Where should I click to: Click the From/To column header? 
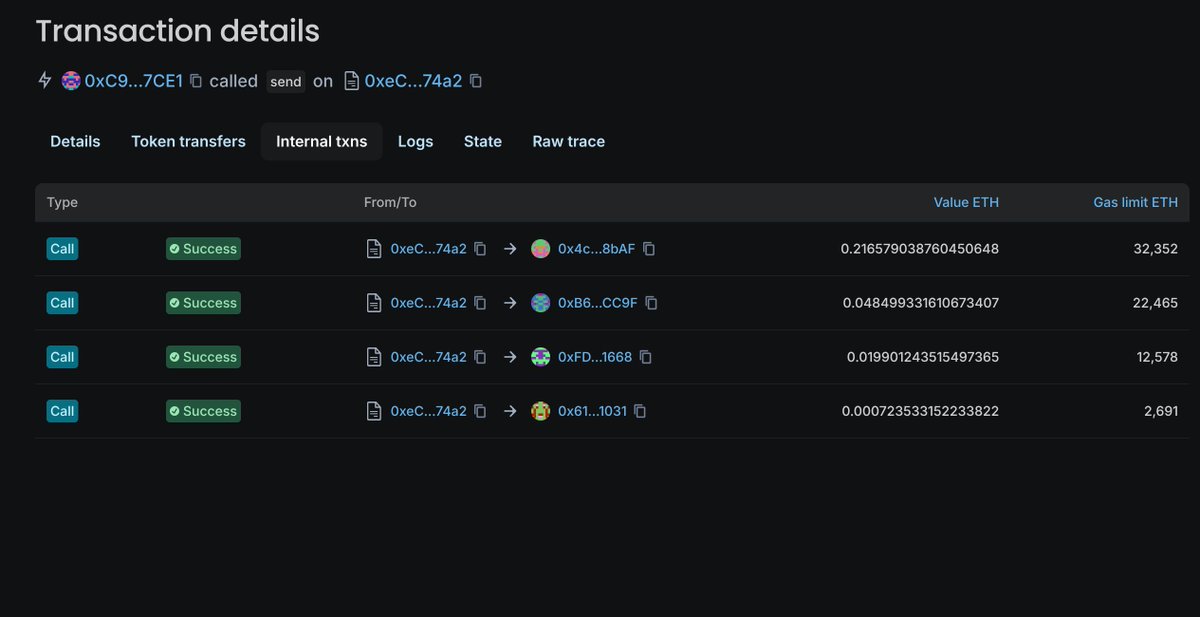click(390, 202)
